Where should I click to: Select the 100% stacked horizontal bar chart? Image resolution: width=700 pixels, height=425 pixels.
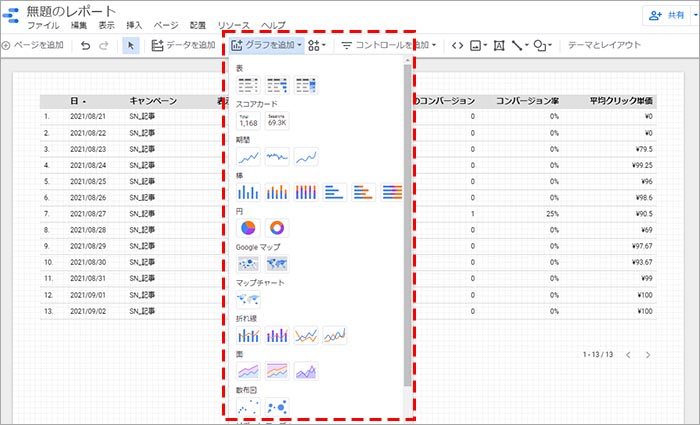click(393, 191)
